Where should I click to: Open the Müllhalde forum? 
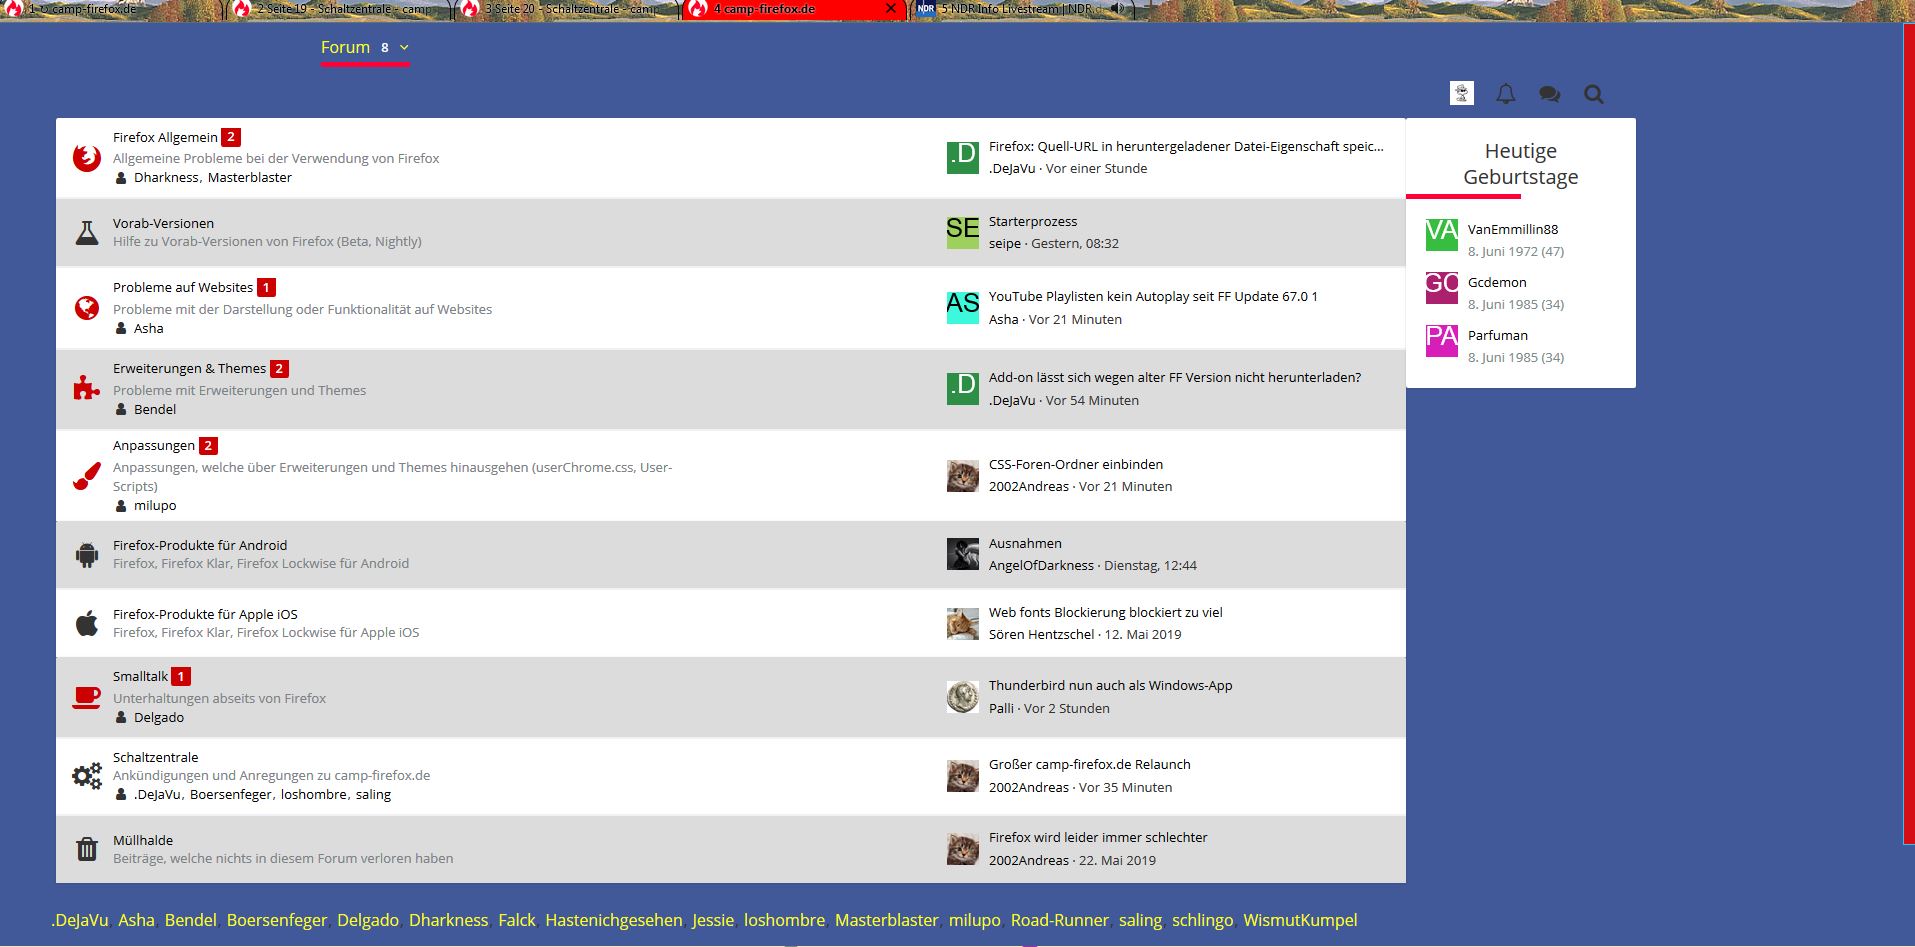click(143, 840)
